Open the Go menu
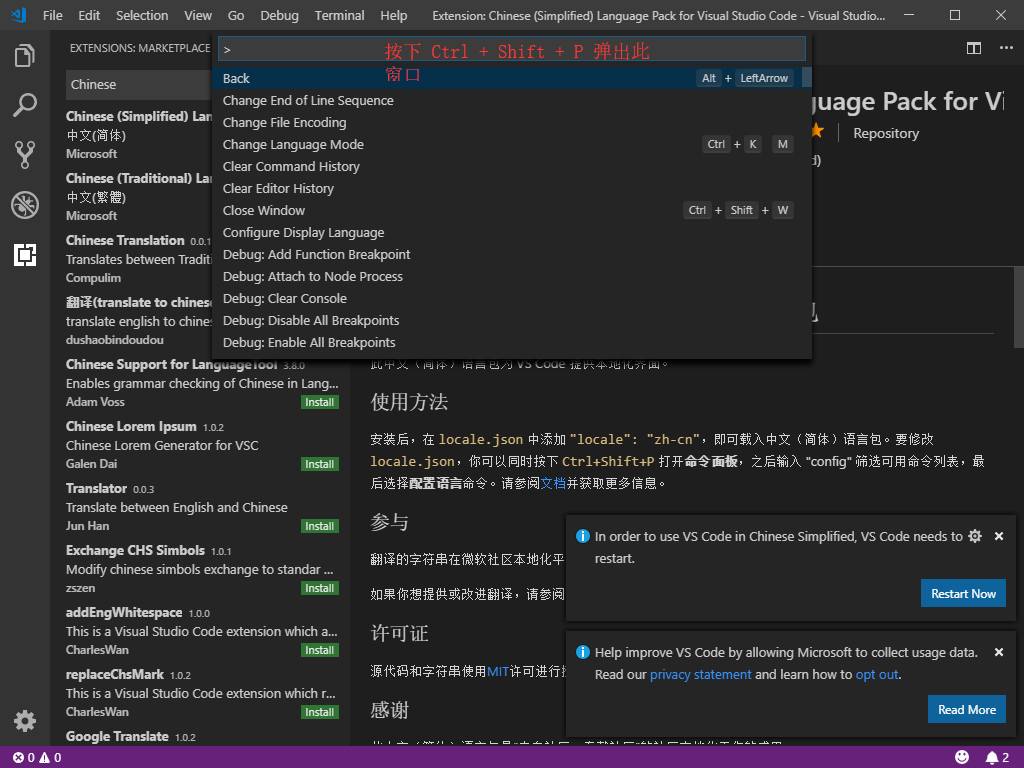Viewport: 1024px width, 768px height. 236,15
